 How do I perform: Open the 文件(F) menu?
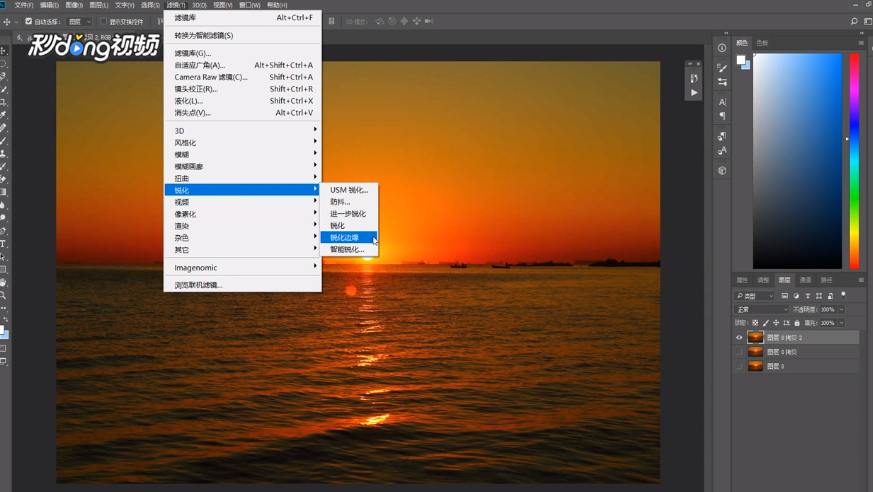[23, 5]
